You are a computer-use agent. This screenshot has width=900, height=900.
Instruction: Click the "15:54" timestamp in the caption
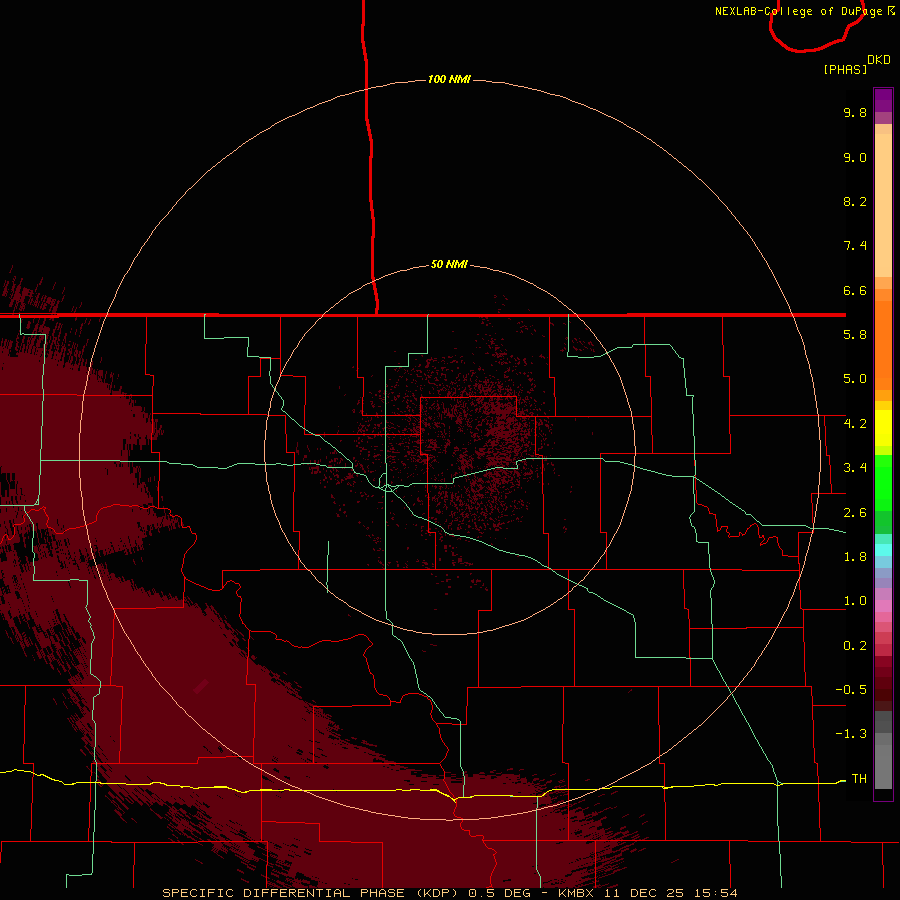[x=716, y=893]
